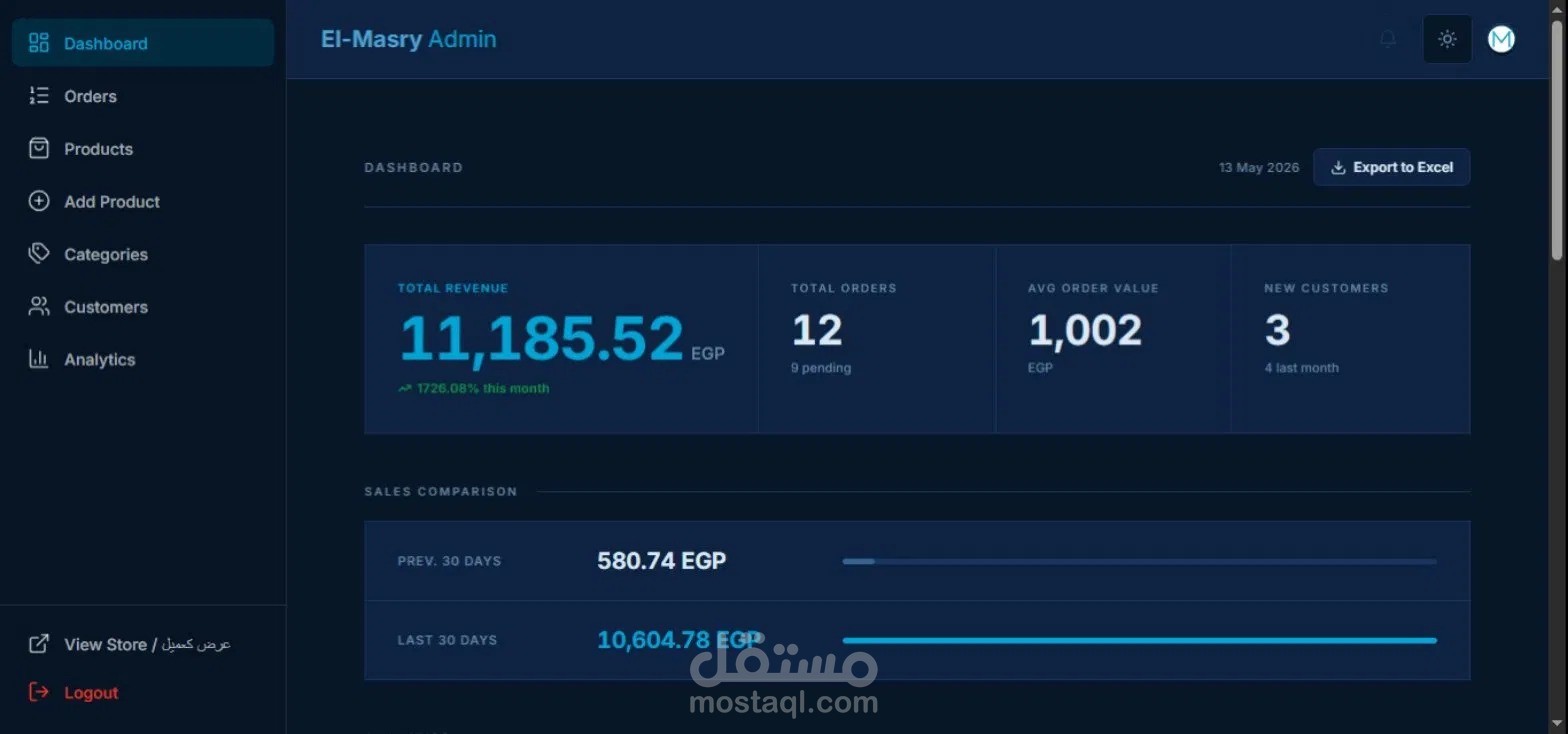This screenshot has height=734, width=1568.
Task: Open the Products section
Action: pos(143,149)
